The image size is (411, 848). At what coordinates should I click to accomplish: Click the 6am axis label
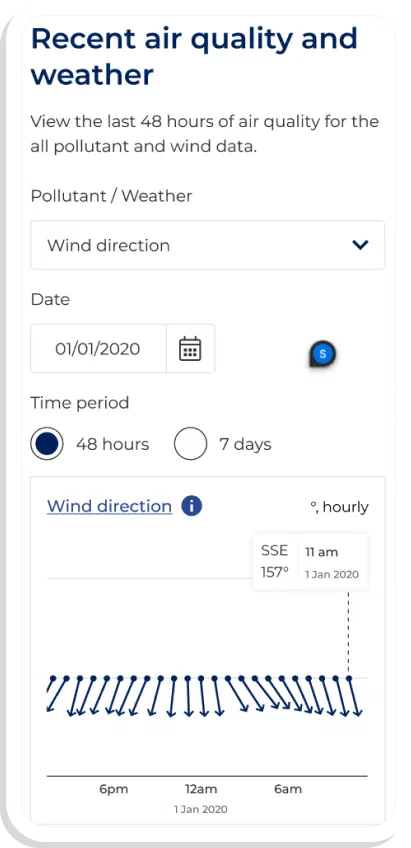(288, 789)
